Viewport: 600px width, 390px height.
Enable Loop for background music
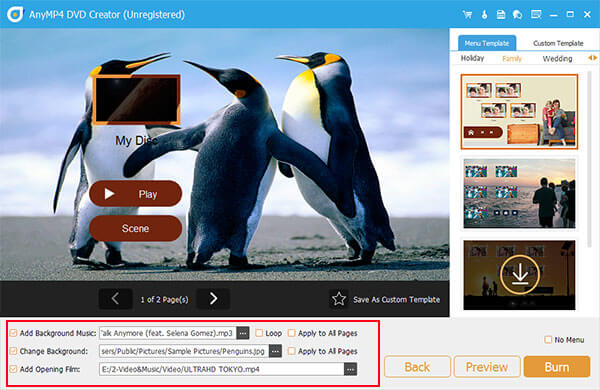tap(259, 333)
